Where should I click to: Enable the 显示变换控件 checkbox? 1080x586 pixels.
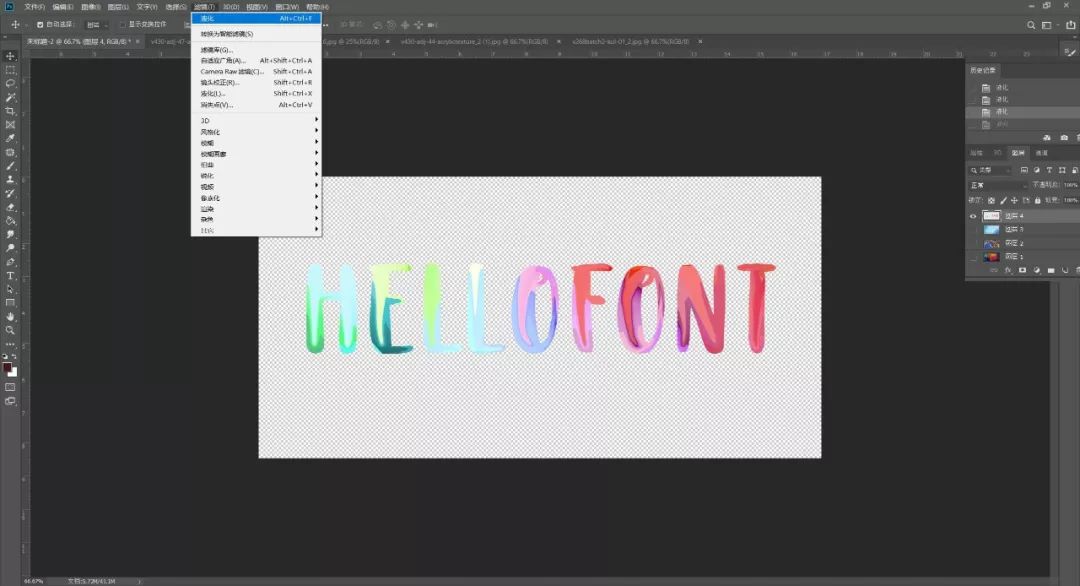122,24
